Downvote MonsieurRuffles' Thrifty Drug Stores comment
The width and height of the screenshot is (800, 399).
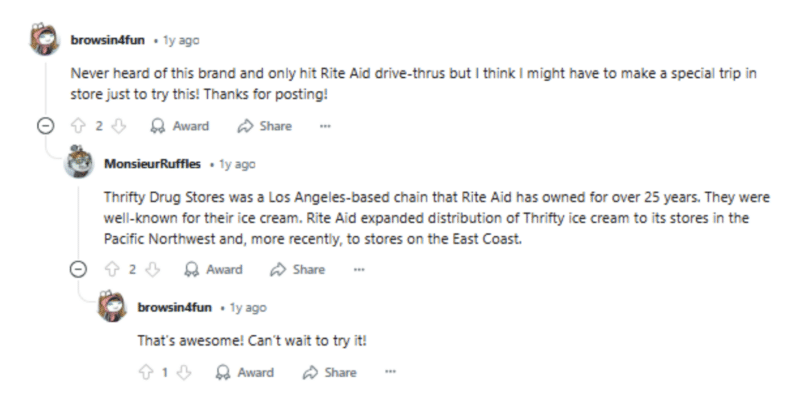click(x=153, y=269)
